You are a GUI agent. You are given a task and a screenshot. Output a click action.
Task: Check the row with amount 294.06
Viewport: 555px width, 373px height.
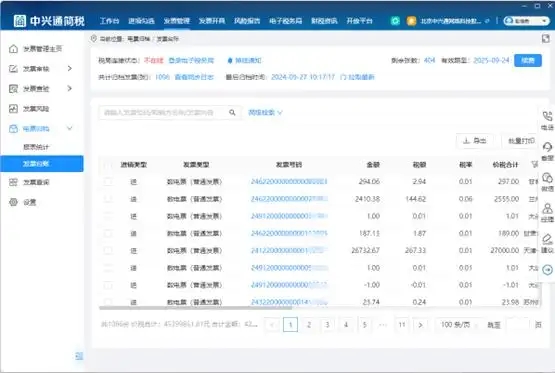point(108,182)
